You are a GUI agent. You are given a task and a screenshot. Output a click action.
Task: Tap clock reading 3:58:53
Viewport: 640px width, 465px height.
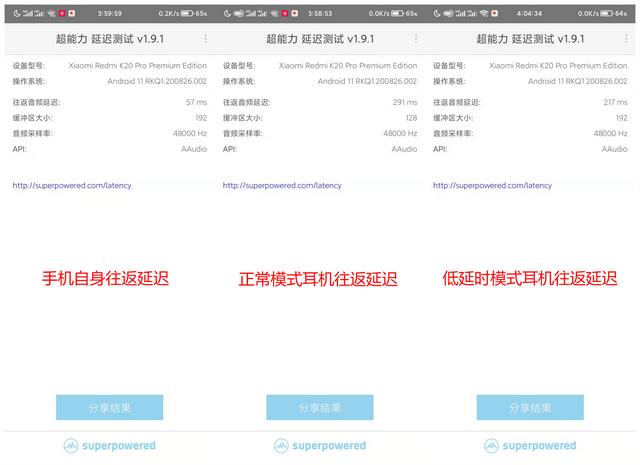pos(320,13)
